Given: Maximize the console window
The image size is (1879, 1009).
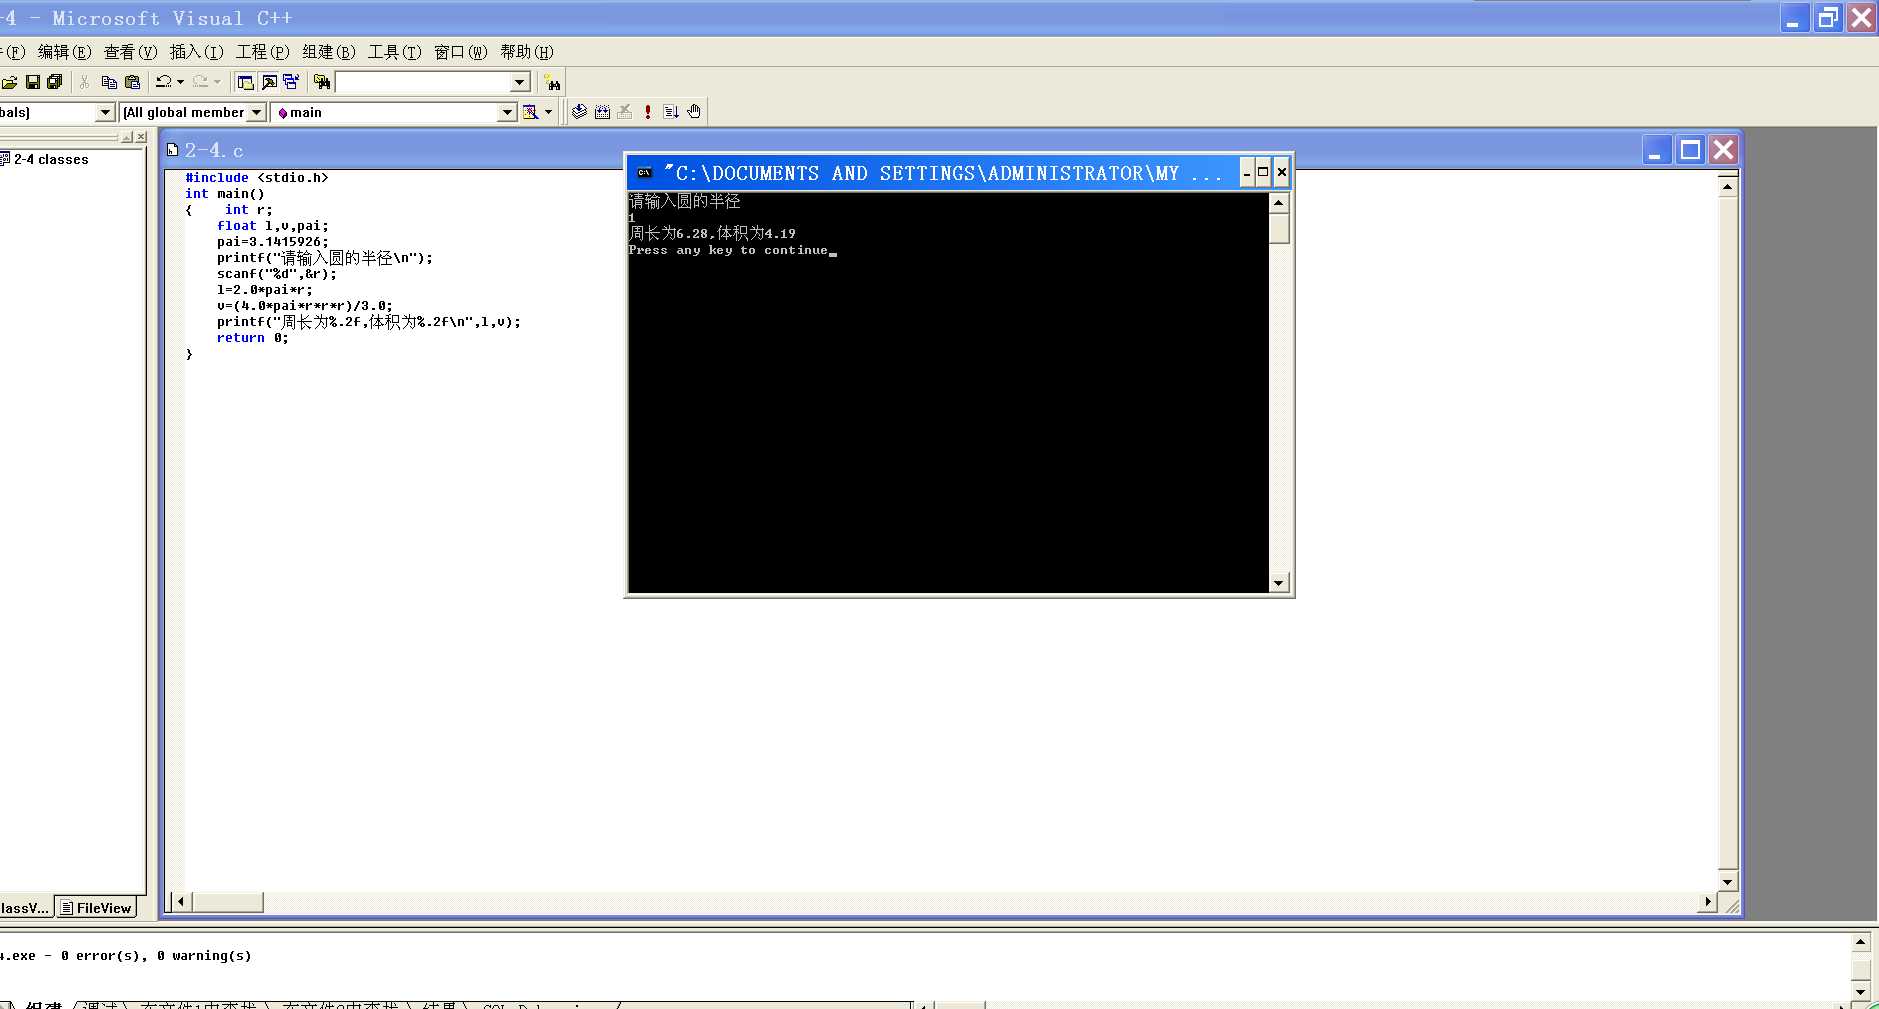Looking at the screenshot, I should tap(1263, 173).
